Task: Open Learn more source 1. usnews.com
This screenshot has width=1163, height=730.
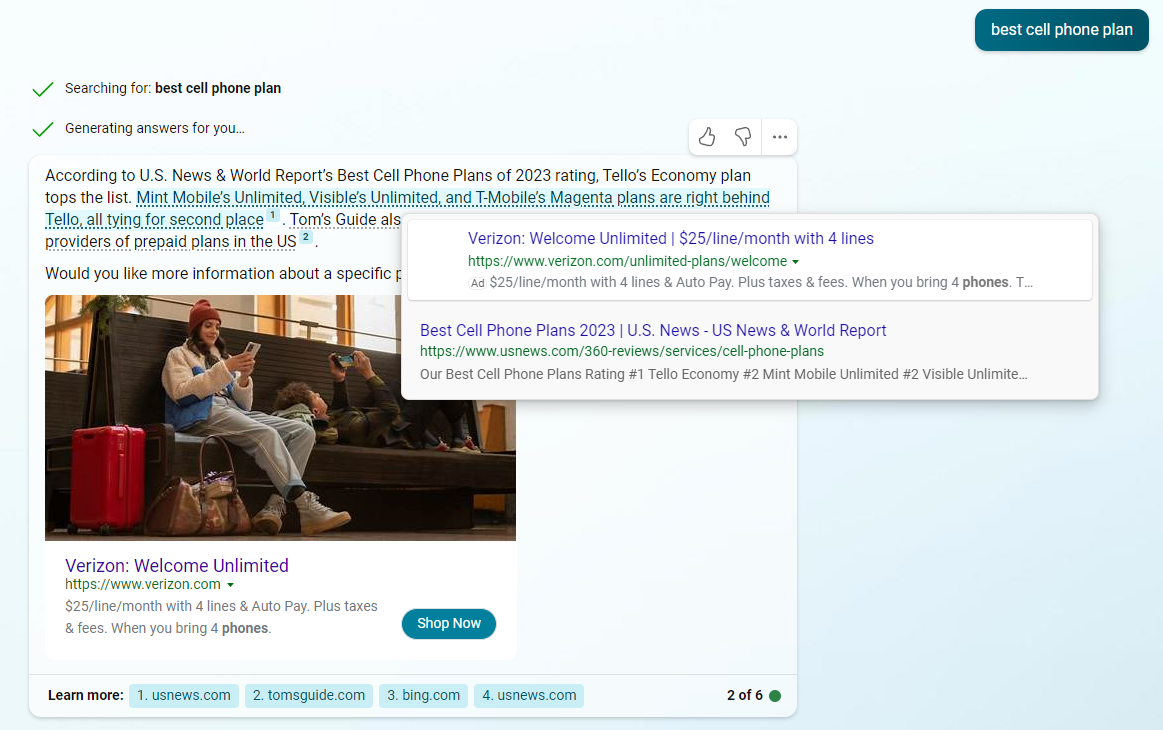Action: 184,696
